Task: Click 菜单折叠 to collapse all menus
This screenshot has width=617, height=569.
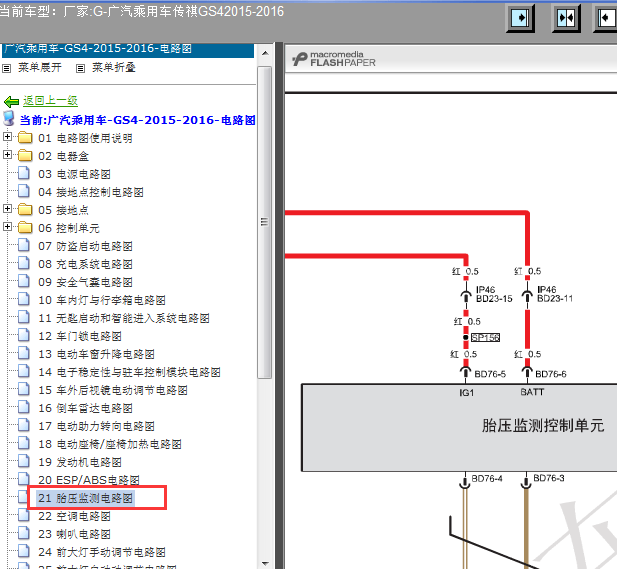Action: 114,68
